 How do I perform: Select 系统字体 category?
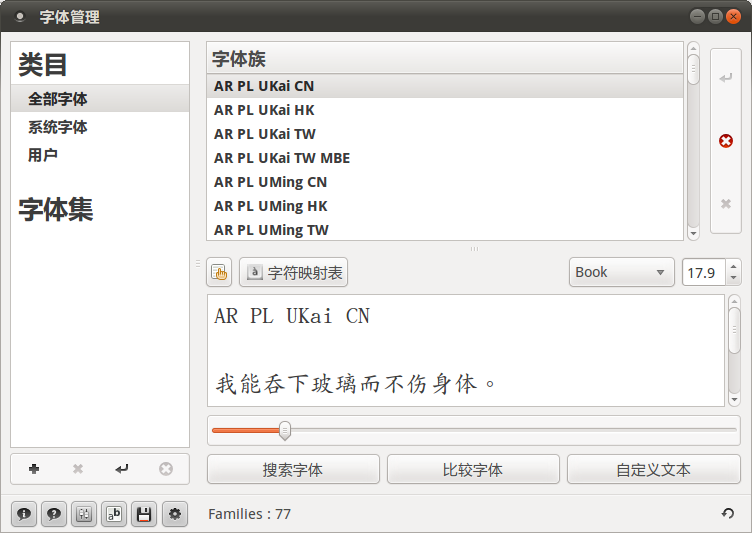tap(100, 127)
